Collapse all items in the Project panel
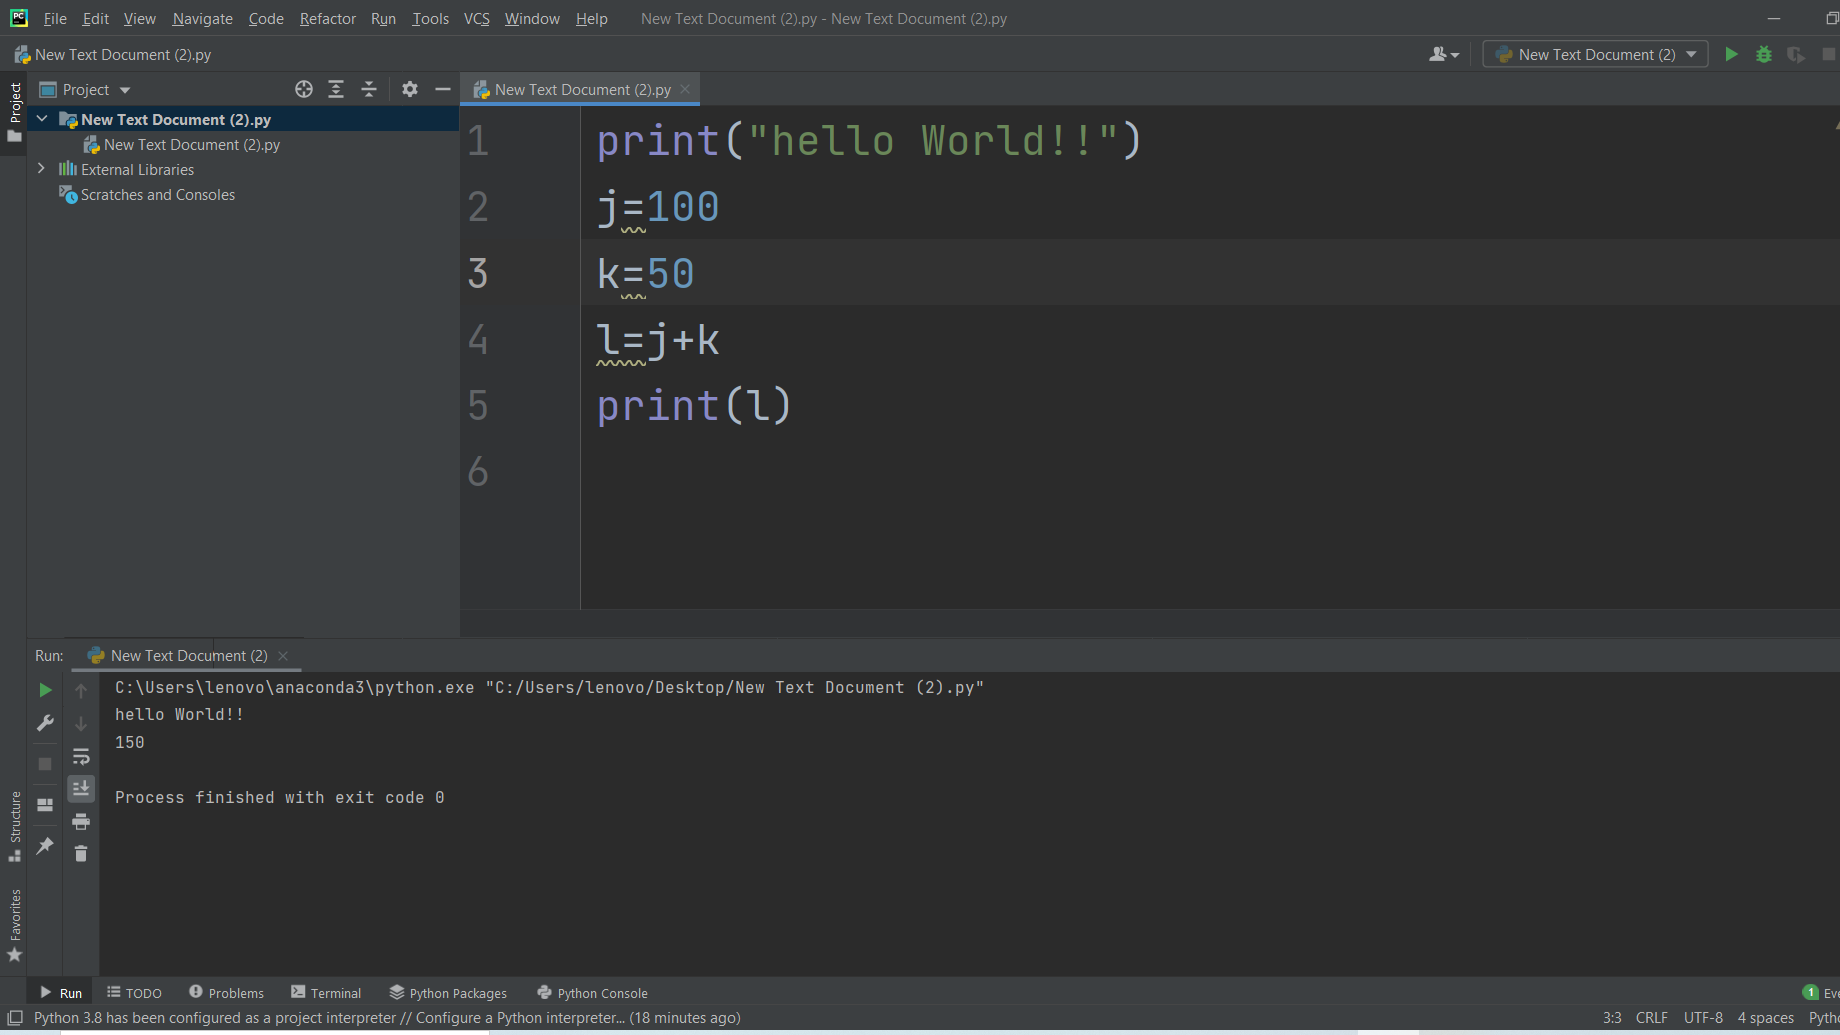 point(369,89)
